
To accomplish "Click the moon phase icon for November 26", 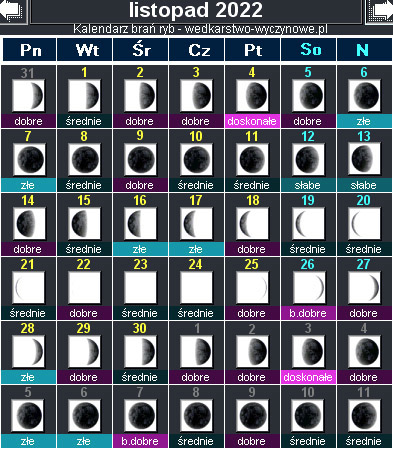I will click(x=308, y=287).
